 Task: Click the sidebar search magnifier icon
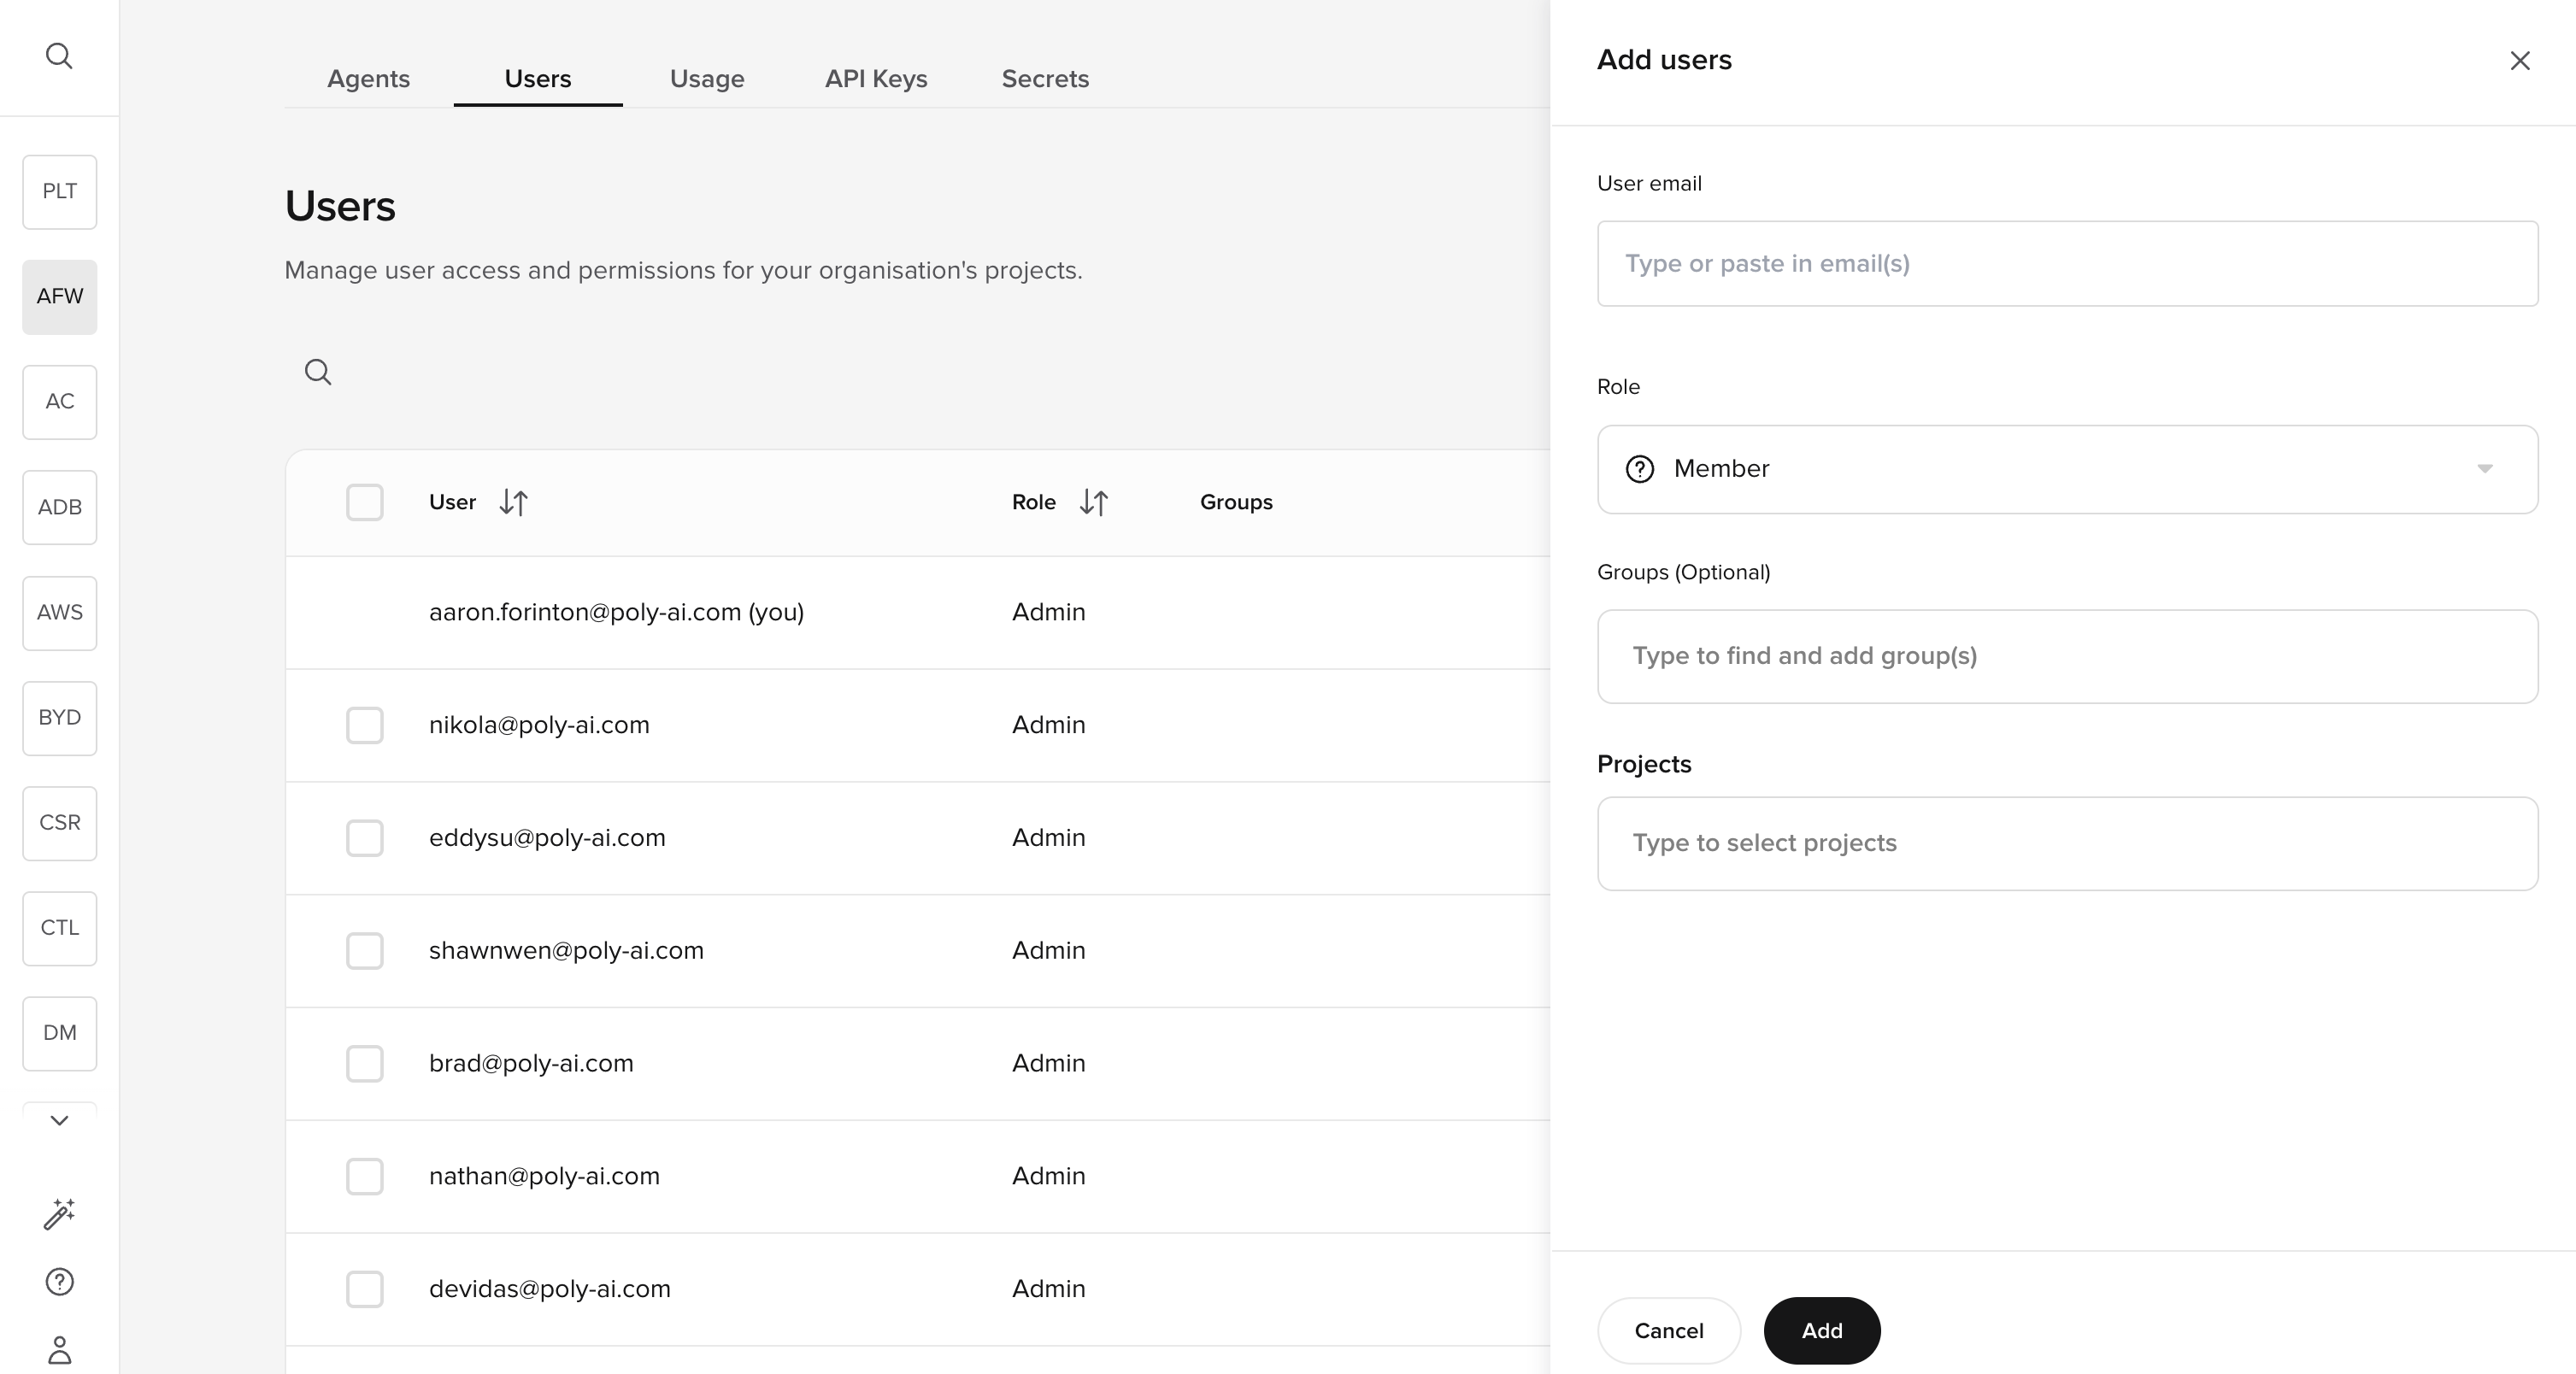(x=59, y=56)
